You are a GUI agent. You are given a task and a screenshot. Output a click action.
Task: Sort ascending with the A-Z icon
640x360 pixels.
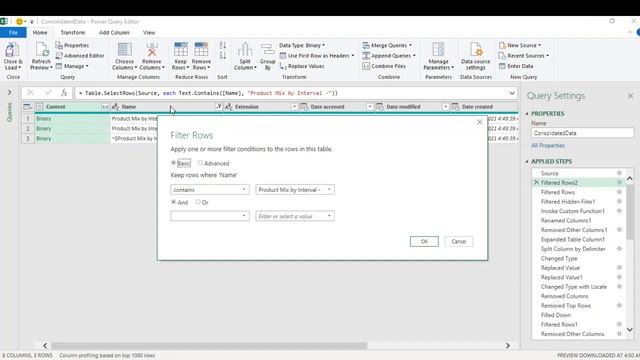tap(223, 45)
